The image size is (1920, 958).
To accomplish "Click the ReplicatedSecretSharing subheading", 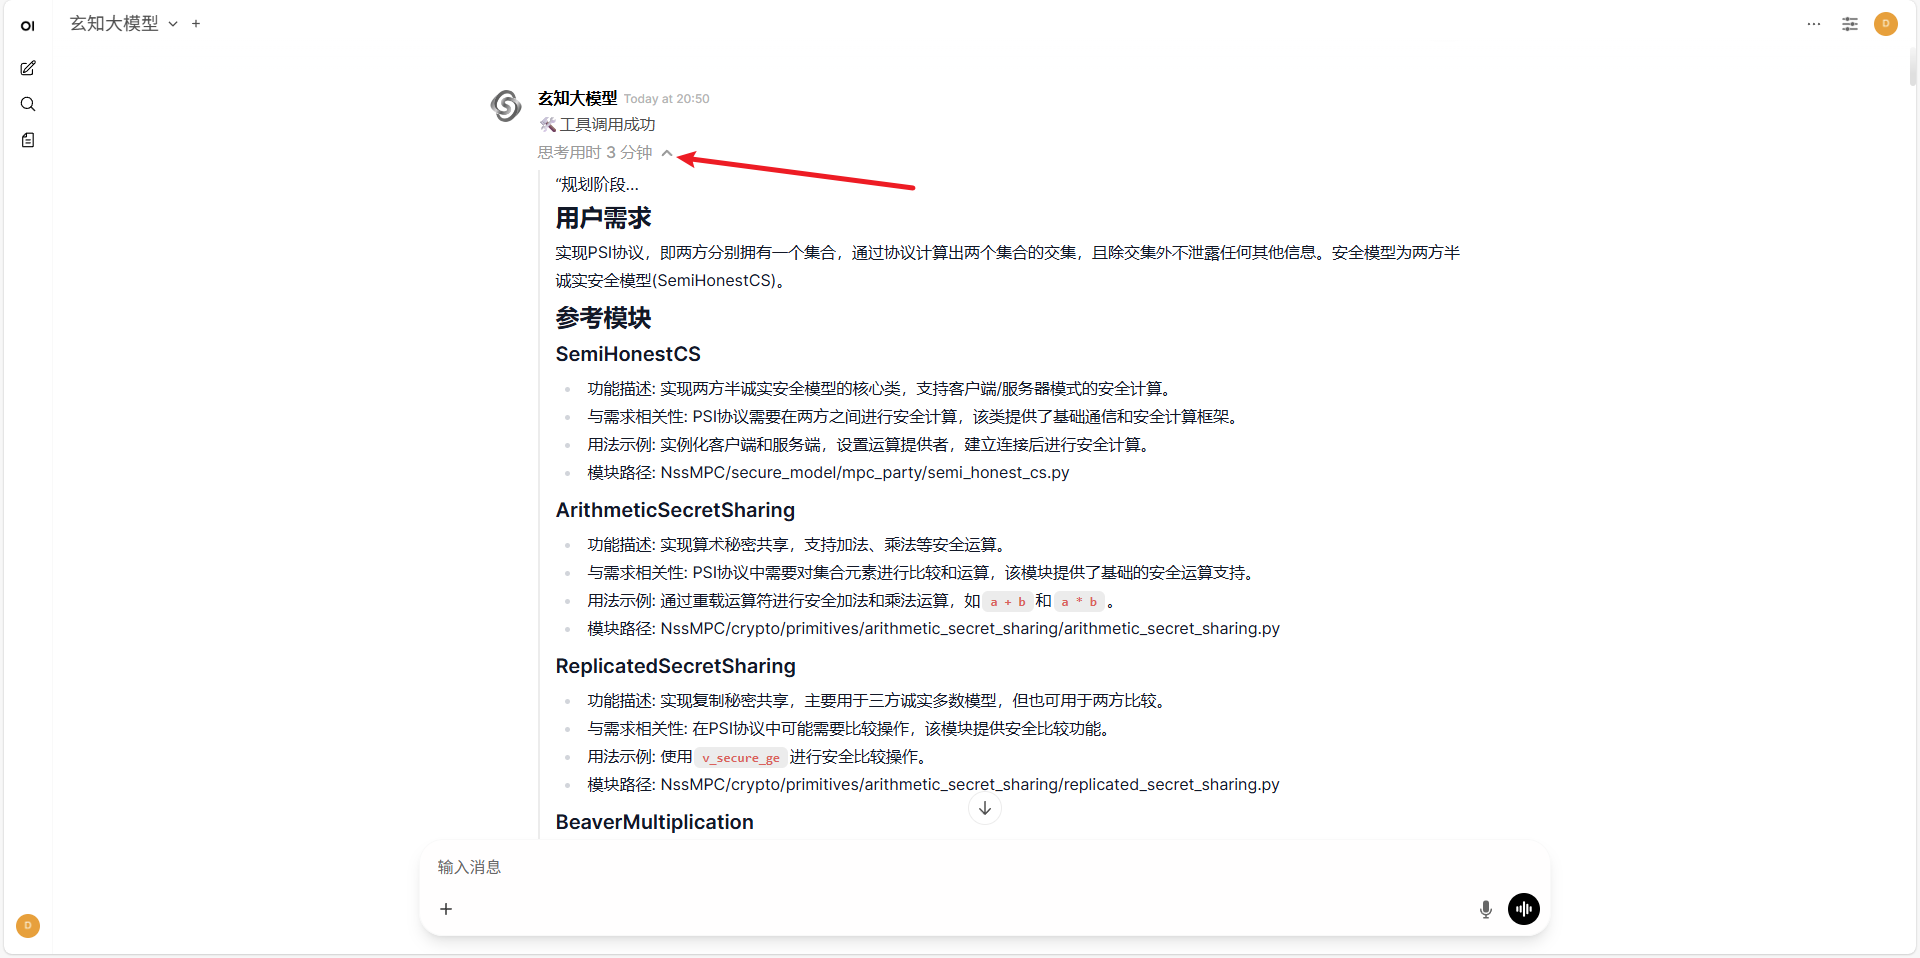I will [x=675, y=666].
